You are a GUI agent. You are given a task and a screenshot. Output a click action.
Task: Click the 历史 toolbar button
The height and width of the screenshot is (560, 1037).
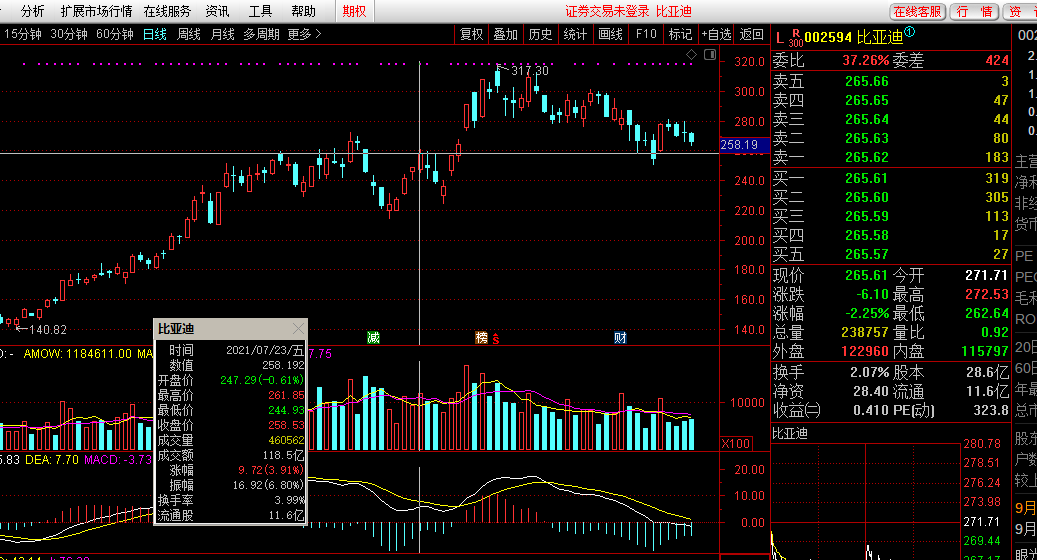click(540, 34)
